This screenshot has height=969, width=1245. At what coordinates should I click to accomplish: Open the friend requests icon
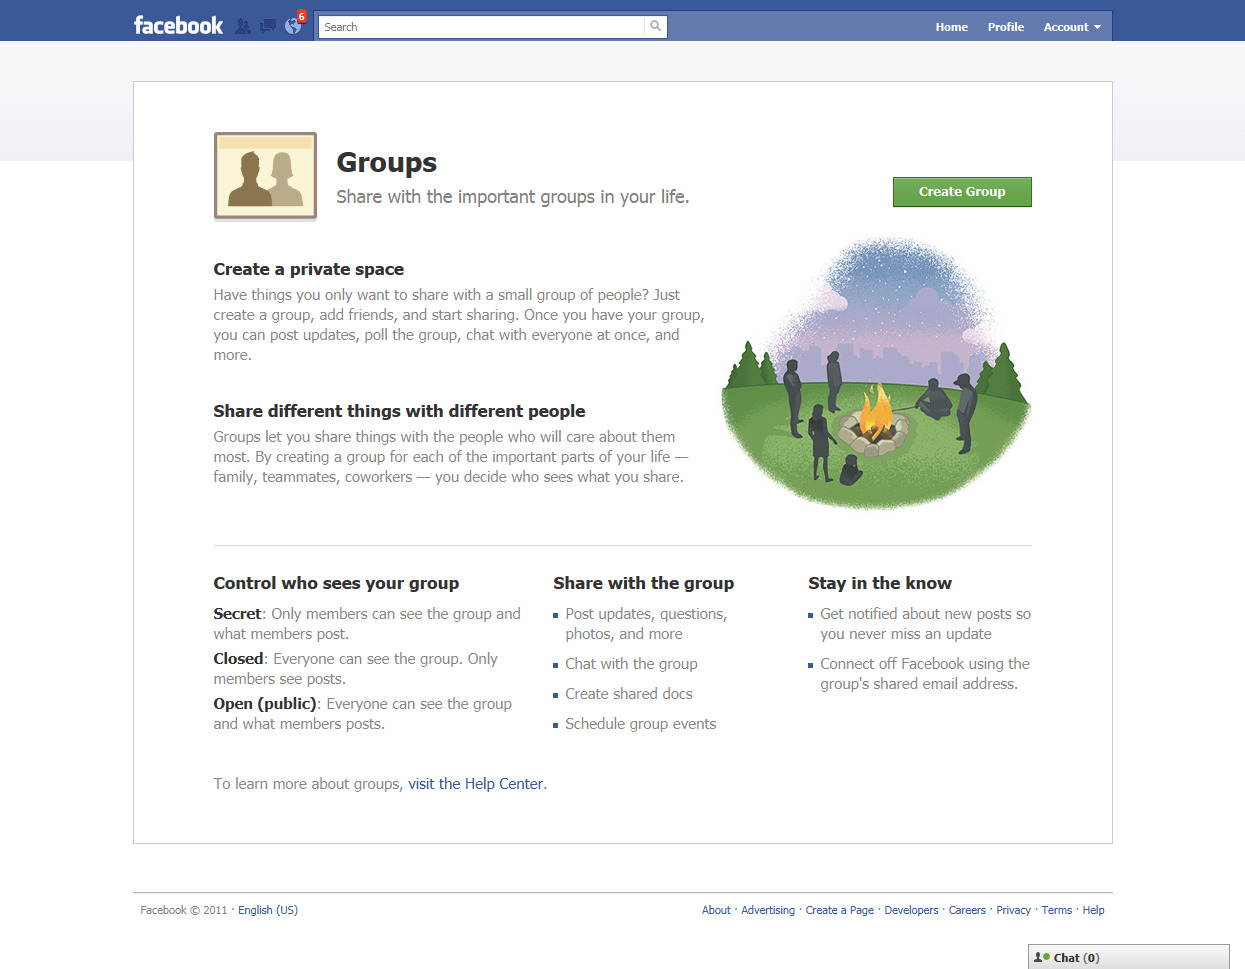[243, 27]
